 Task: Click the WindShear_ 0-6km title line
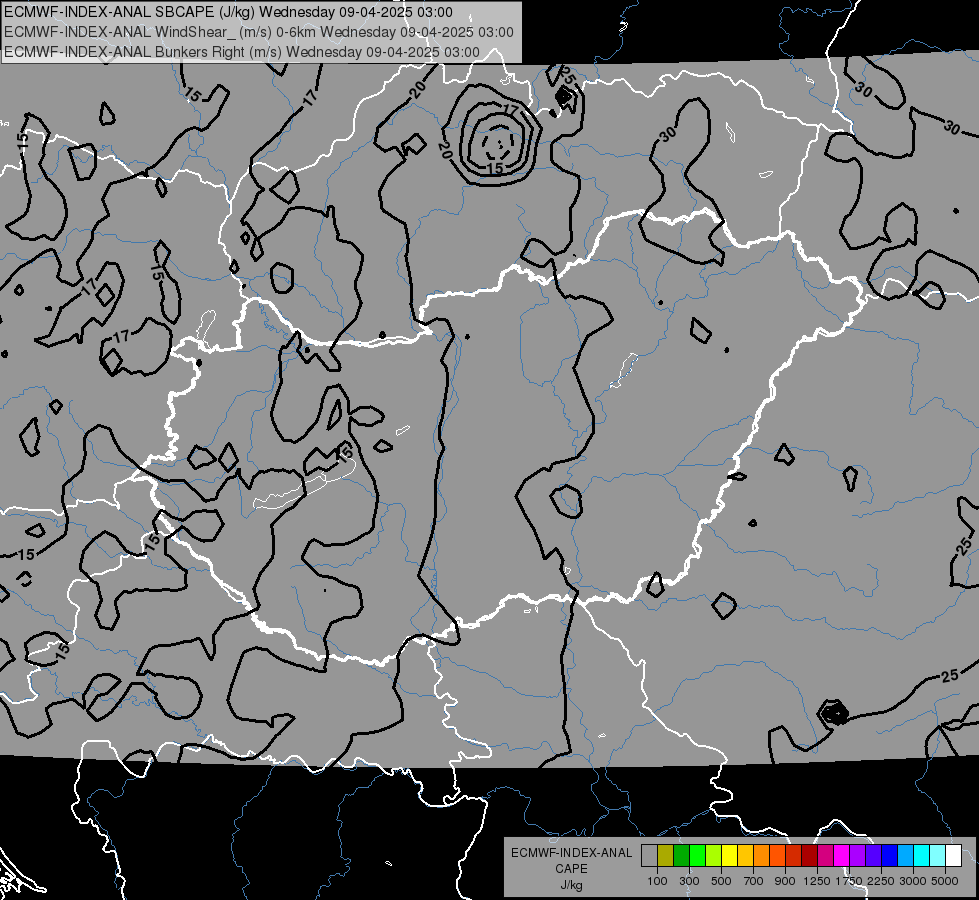[x=258, y=32]
